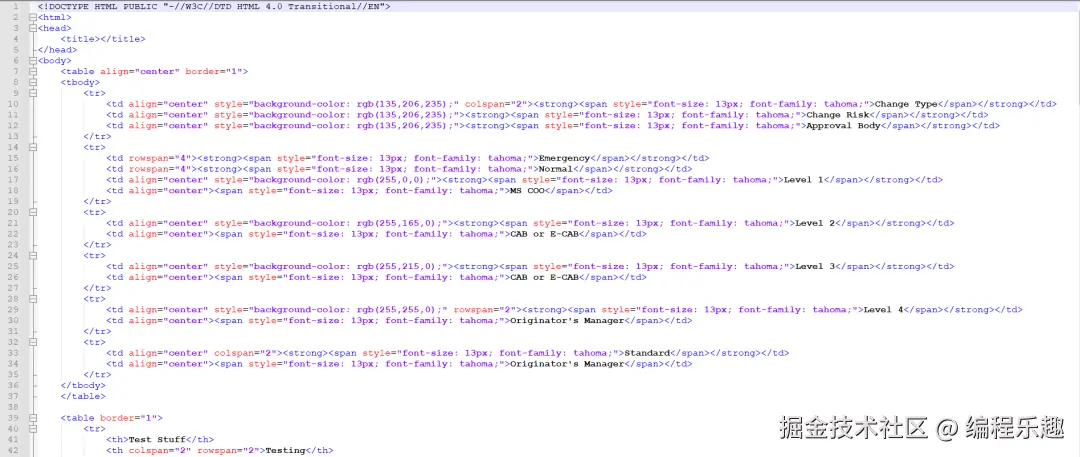The width and height of the screenshot is (1080, 457).
Task: Collapse the tr fold on line 28
Action: (x=32, y=298)
